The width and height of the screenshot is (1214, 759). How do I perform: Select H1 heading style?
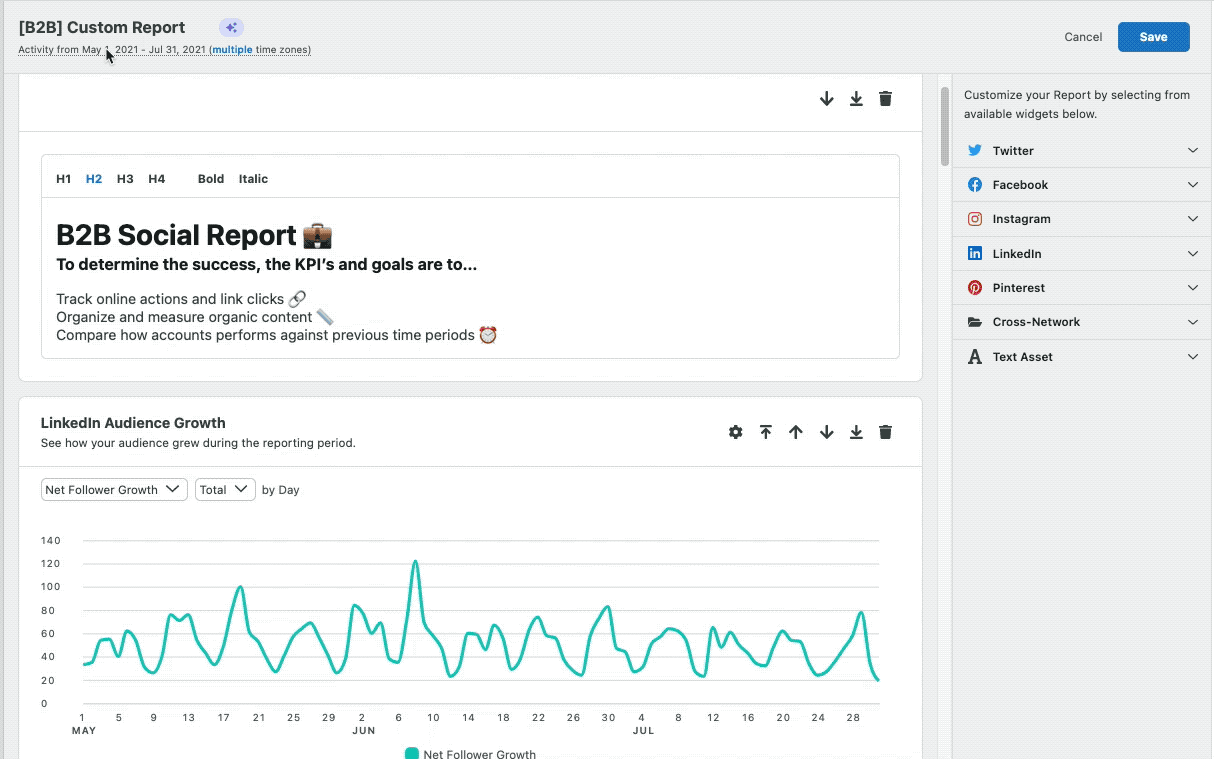tap(64, 179)
